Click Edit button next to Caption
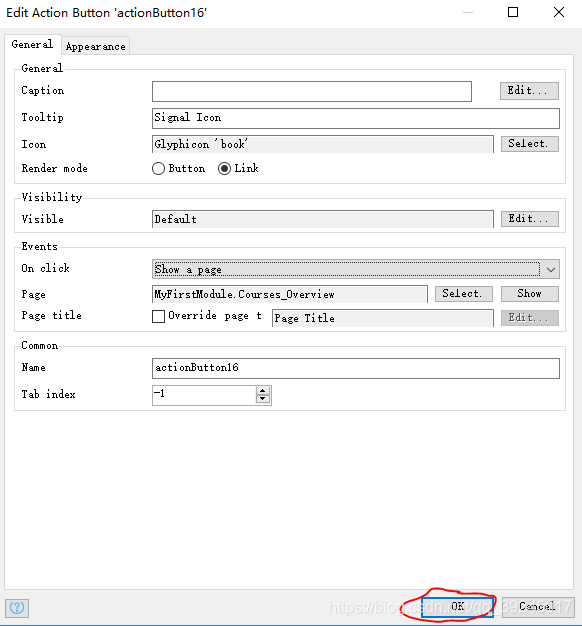 coord(529,91)
